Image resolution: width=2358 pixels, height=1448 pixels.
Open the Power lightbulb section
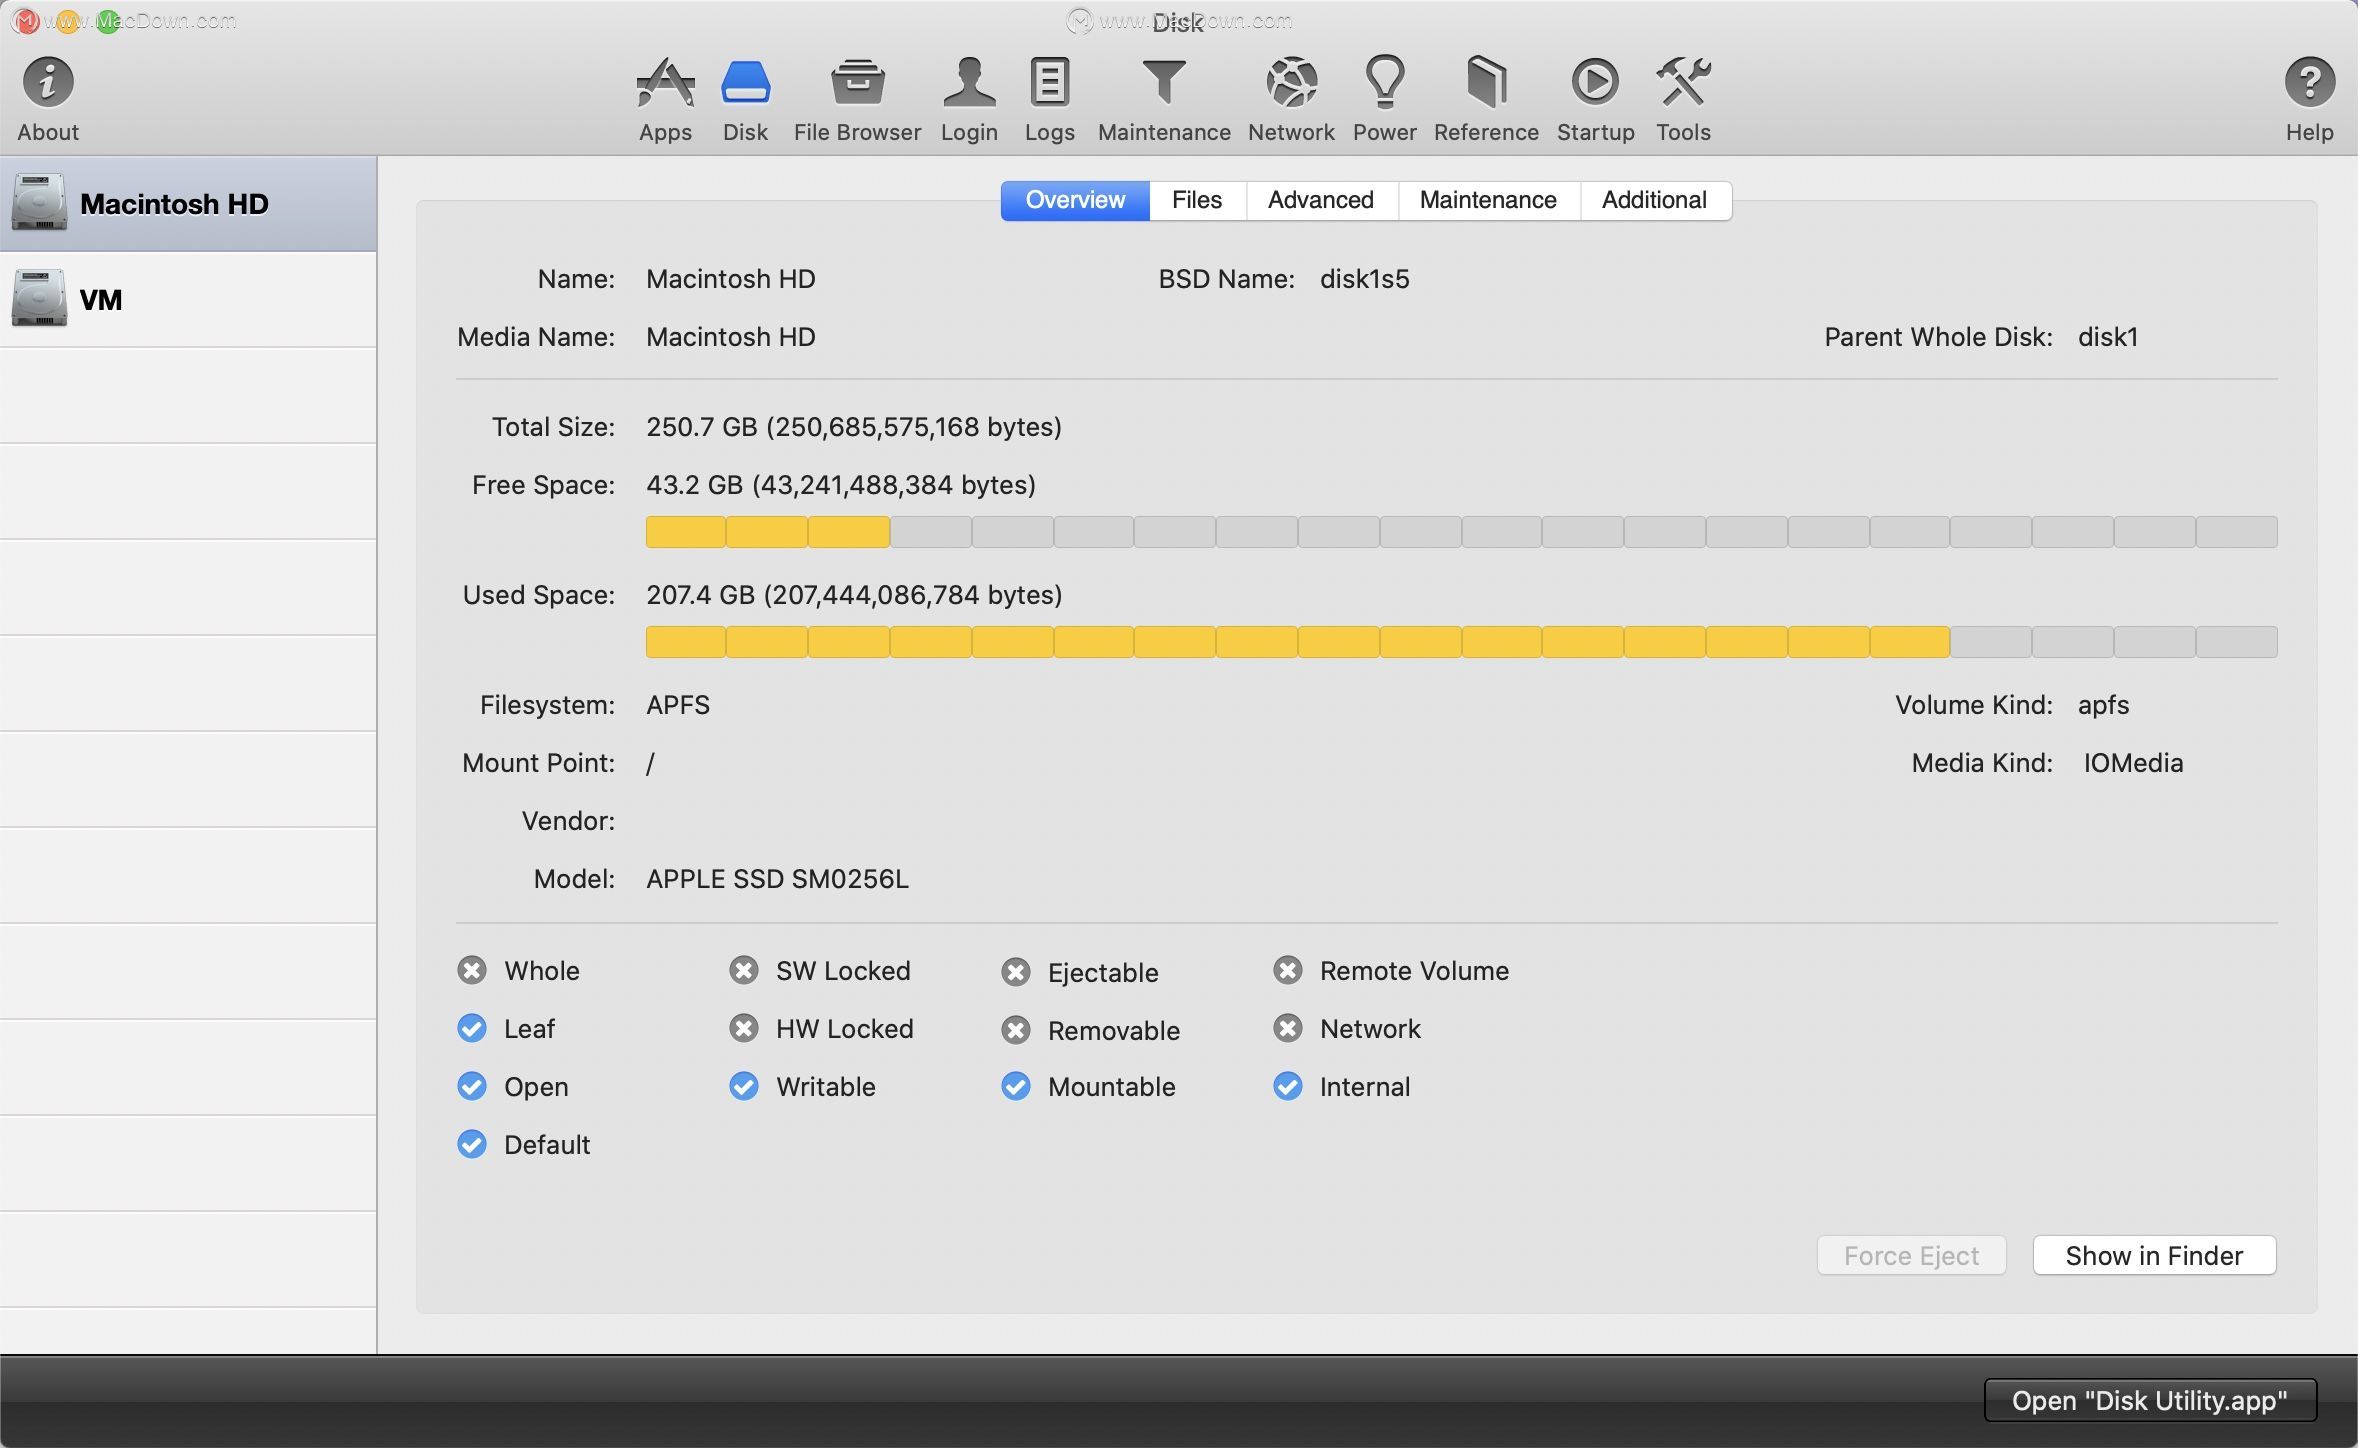(x=1384, y=98)
